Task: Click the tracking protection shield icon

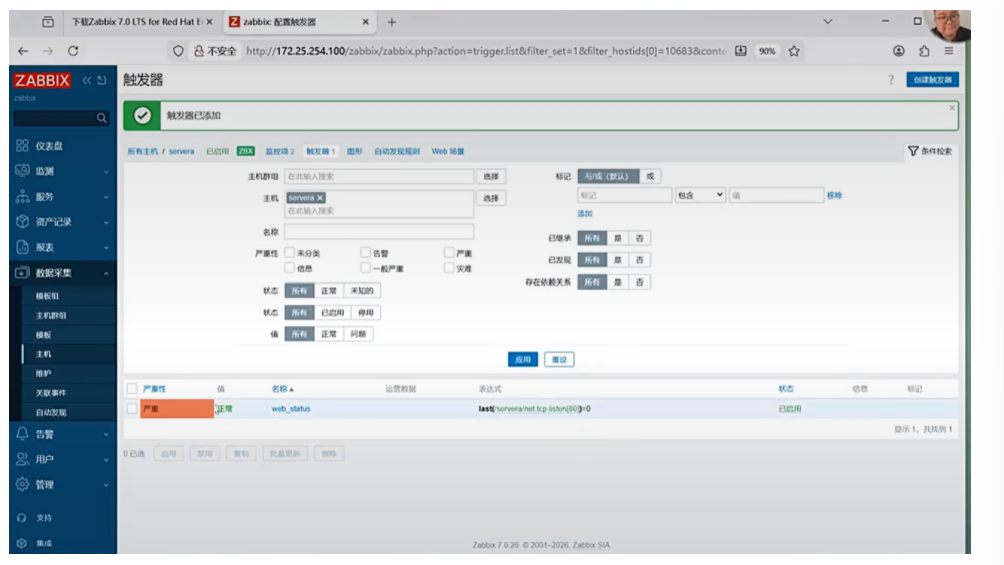Action: pos(178,51)
